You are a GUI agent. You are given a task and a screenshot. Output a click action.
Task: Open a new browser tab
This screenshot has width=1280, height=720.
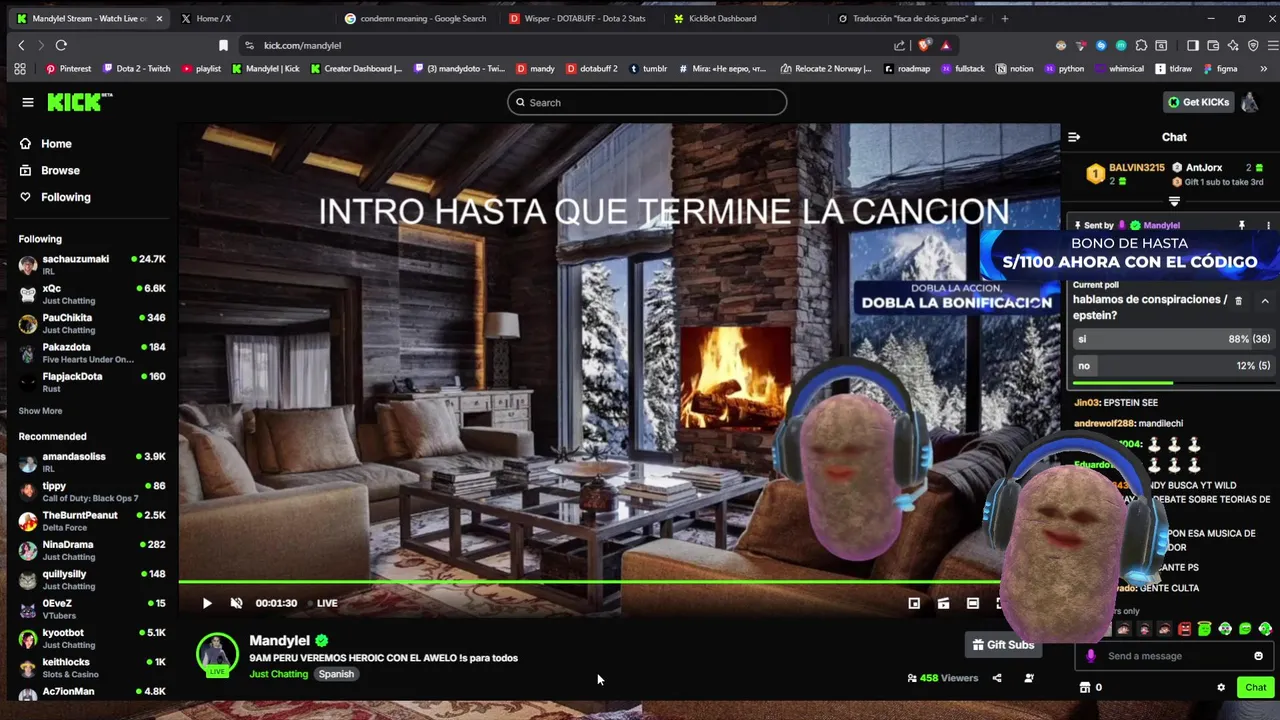(x=1005, y=18)
